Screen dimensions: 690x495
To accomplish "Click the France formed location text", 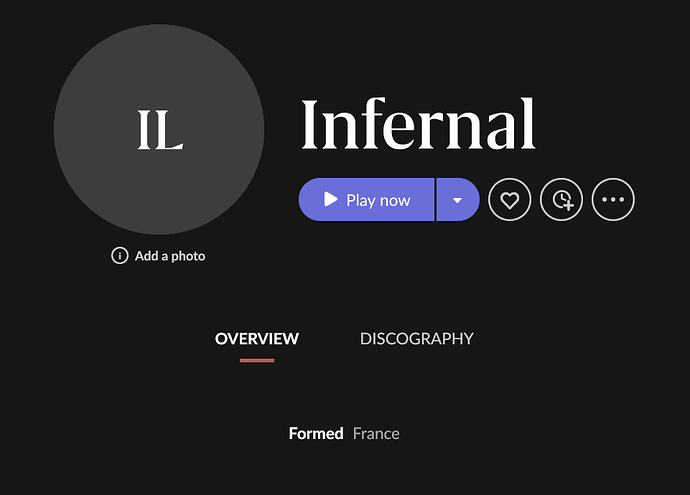I will pyautogui.click(x=376, y=433).
